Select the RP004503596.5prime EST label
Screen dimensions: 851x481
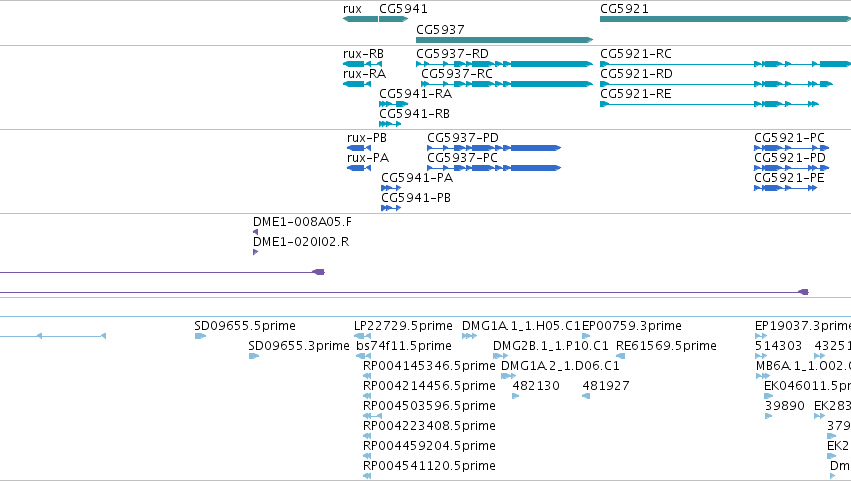429,406
